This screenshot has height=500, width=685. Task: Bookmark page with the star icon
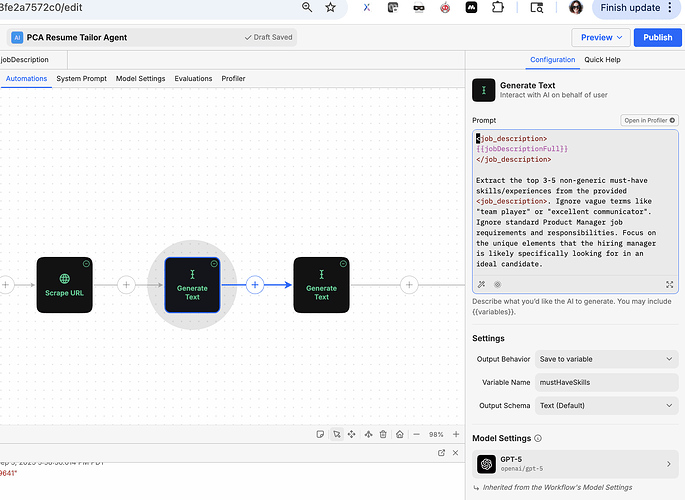coord(331,8)
